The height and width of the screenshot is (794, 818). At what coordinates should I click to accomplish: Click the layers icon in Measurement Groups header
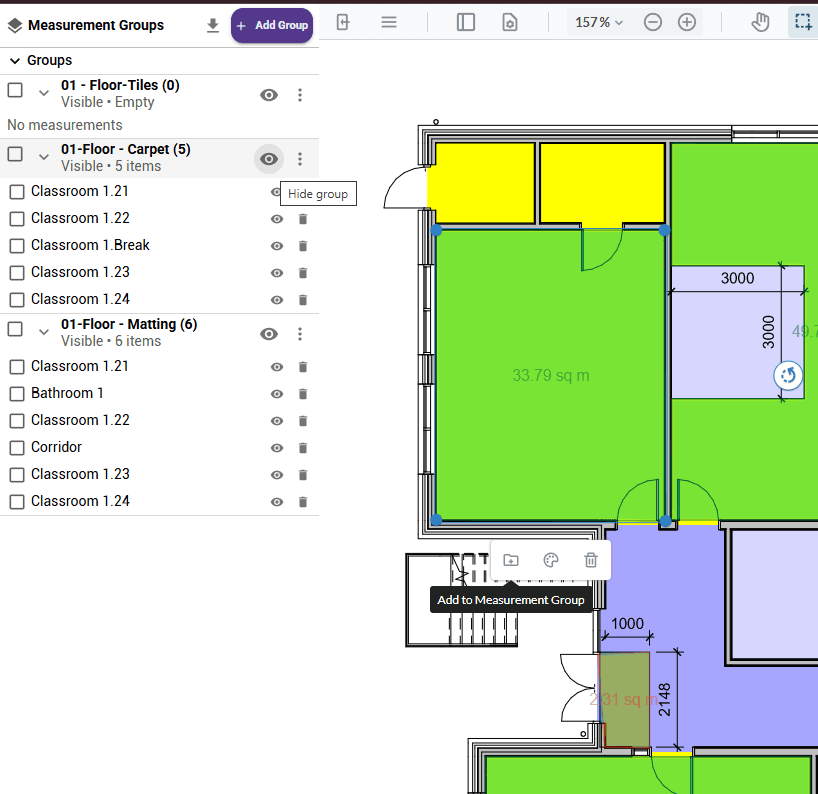tap(15, 25)
